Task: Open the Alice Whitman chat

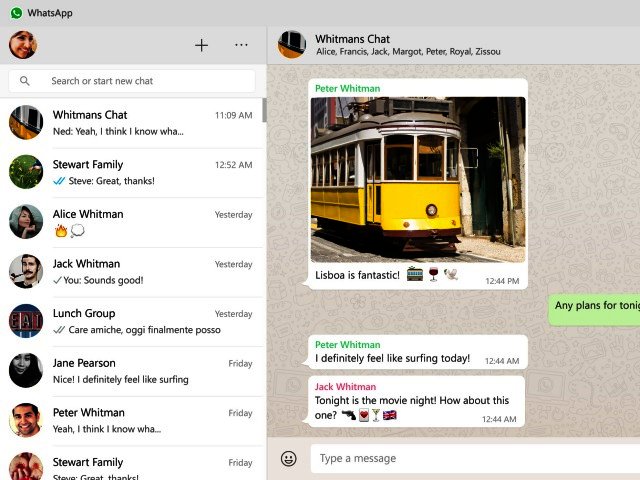Action: point(133,222)
